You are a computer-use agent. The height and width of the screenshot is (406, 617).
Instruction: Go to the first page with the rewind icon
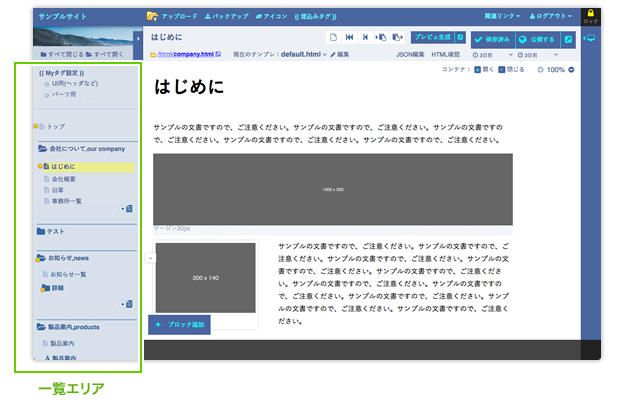349,37
